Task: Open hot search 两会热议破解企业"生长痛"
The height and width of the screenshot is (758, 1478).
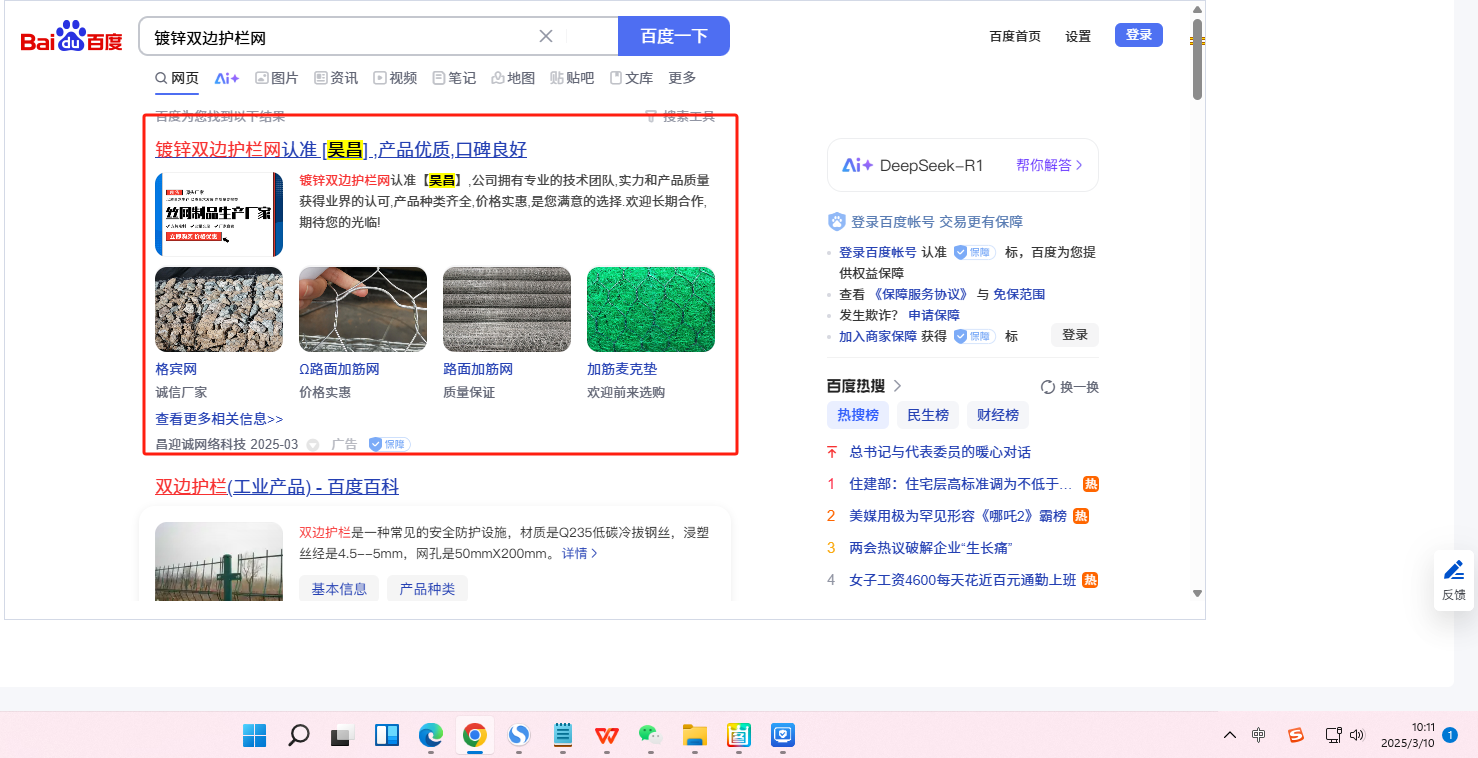Action: pos(931,548)
